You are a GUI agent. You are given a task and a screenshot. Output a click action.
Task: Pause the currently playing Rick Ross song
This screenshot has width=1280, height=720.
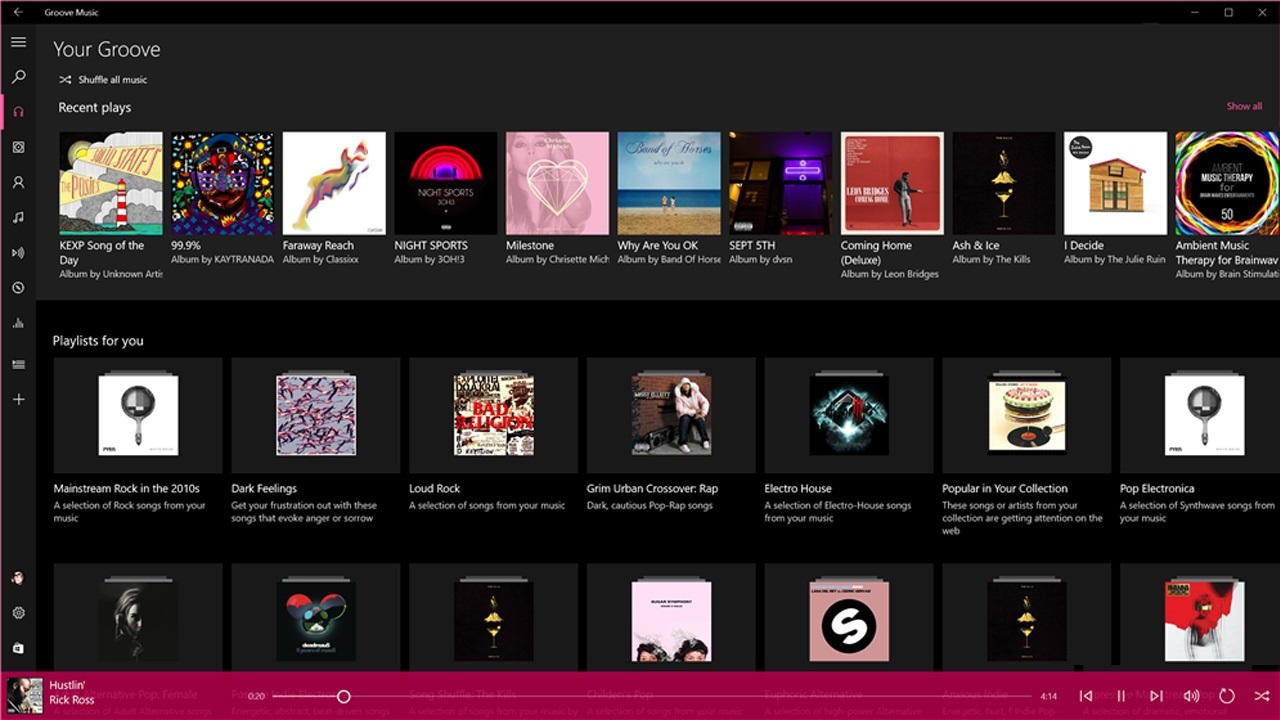[x=1121, y=697]
